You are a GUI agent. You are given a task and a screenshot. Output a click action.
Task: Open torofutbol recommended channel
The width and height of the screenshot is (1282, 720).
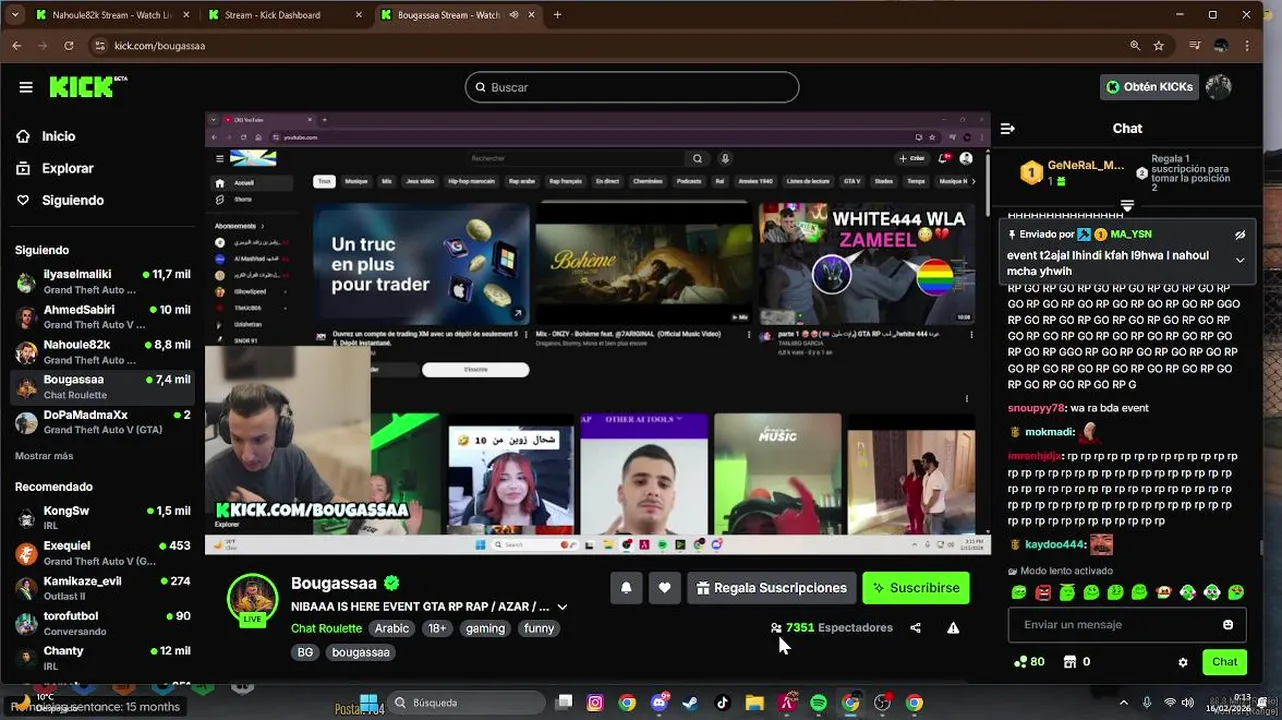point(102,623)
